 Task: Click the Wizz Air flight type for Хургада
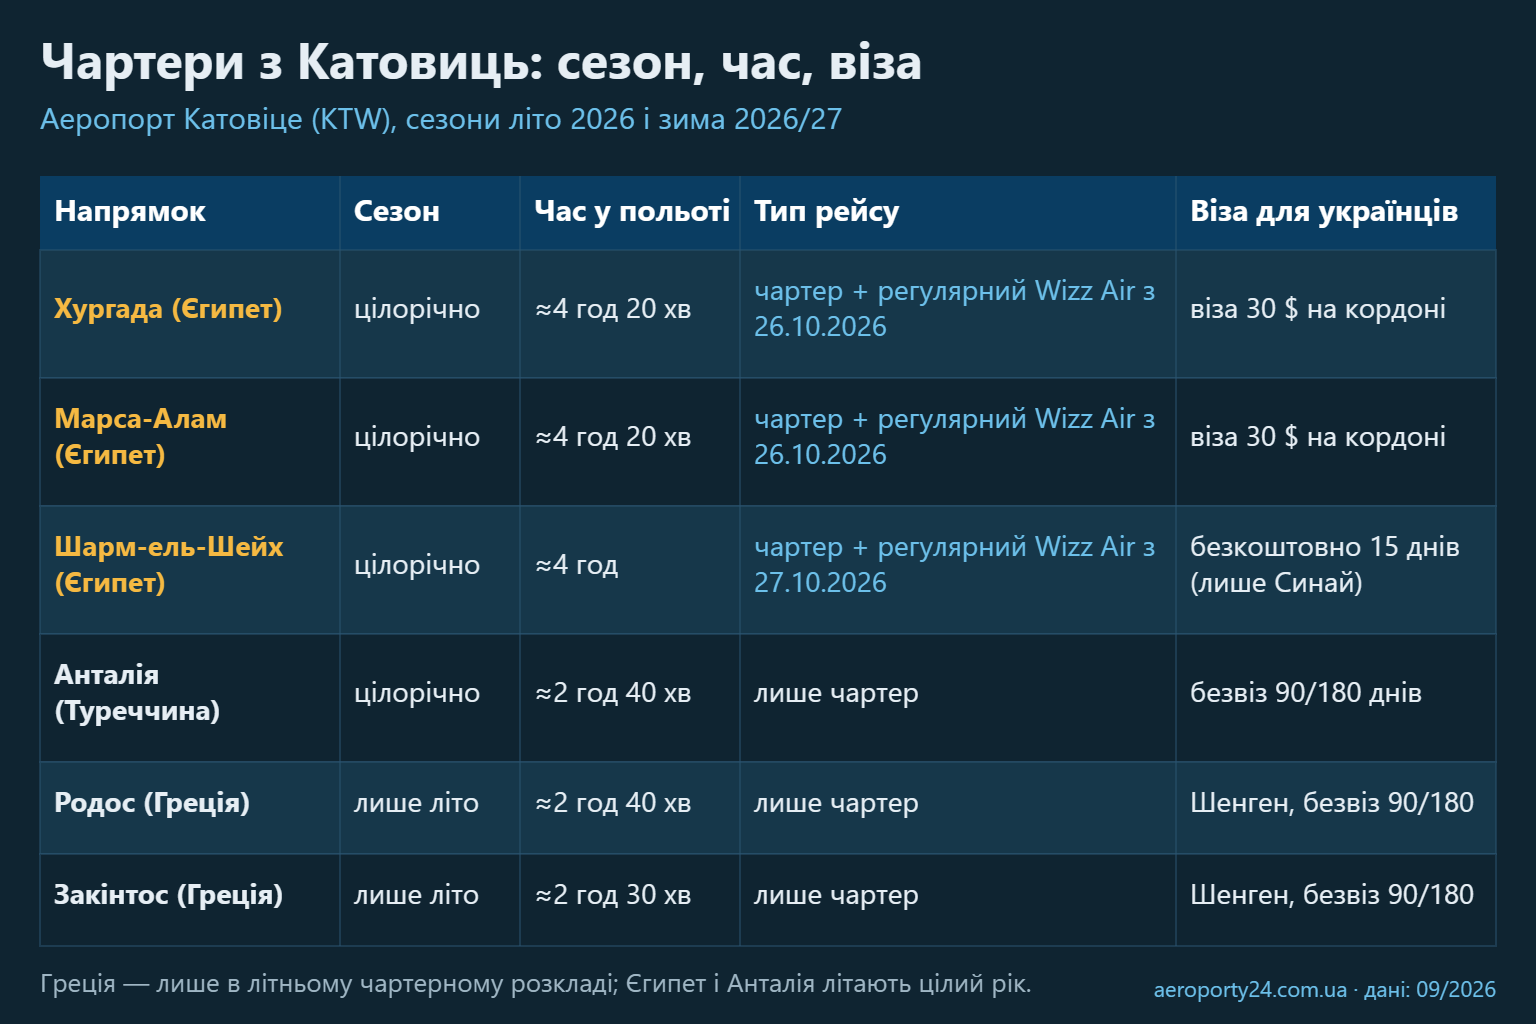955,309
